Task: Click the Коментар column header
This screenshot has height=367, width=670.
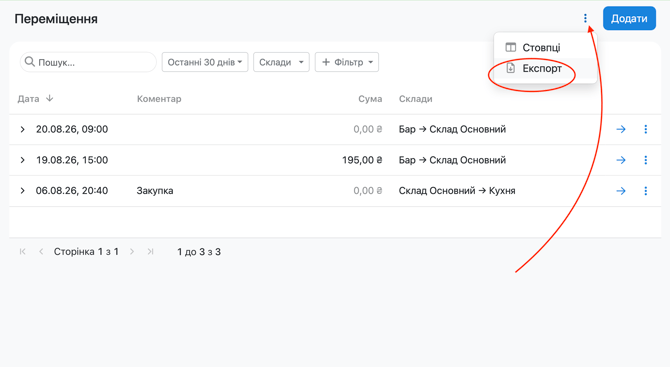Action: click(x=159, y=99)
